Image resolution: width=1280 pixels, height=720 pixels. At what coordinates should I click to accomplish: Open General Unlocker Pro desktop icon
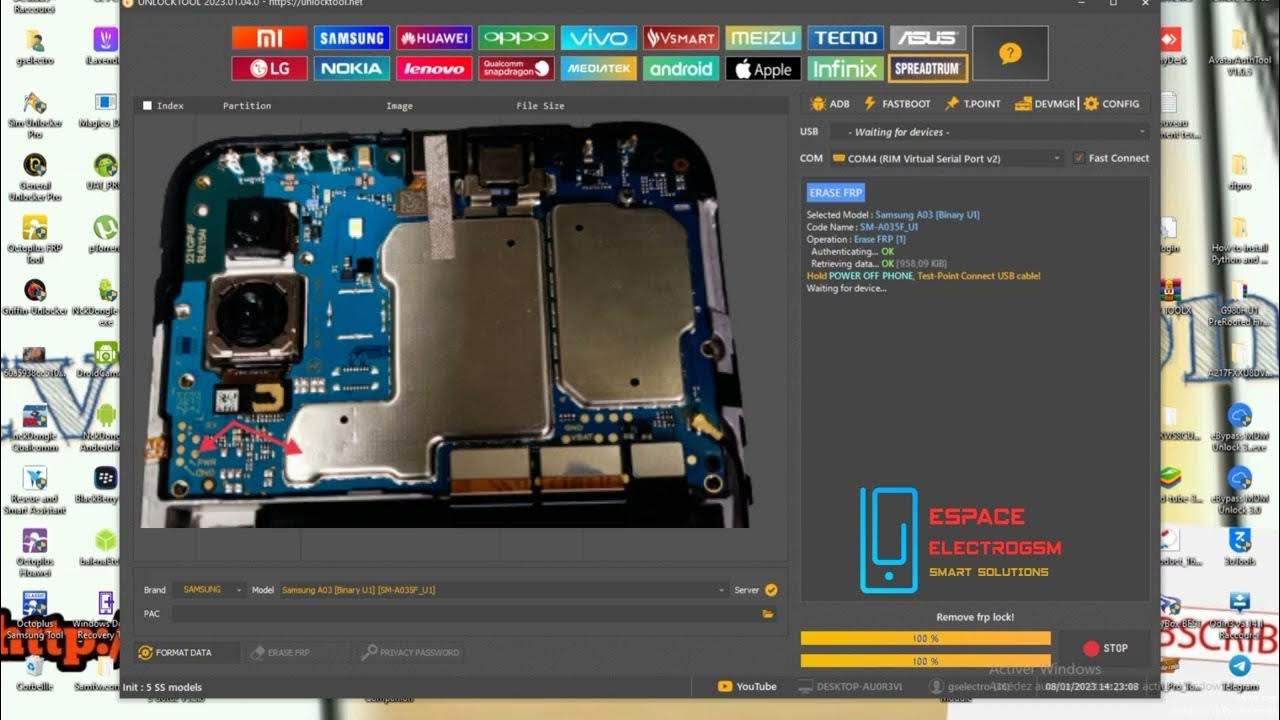[x=35, y=178]
